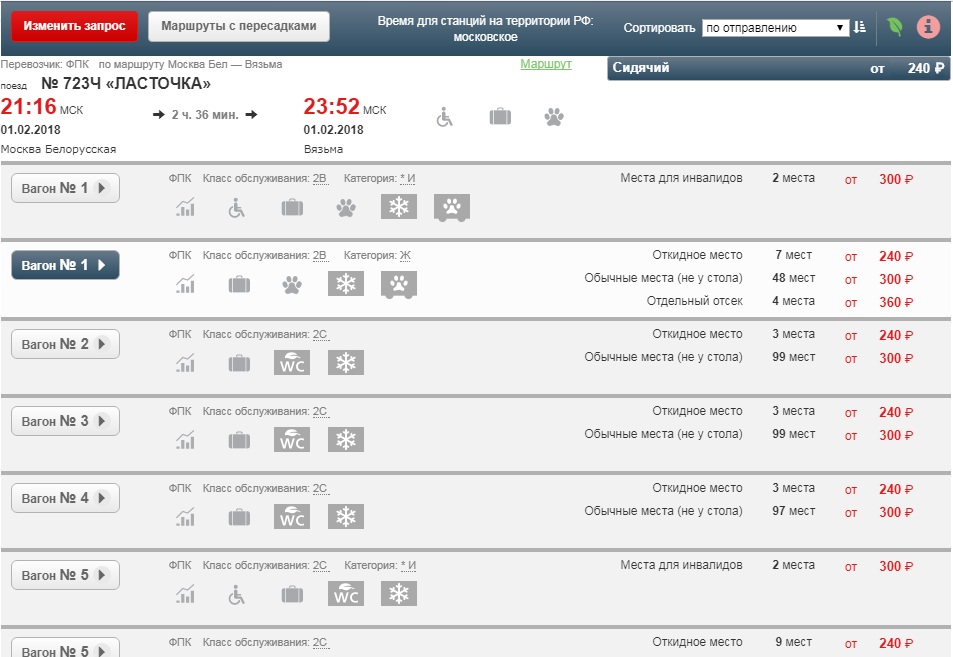Click service class 2С link in Вагон № 3
The height and width of the screenshot is (657, 953).
pos(320,412)
